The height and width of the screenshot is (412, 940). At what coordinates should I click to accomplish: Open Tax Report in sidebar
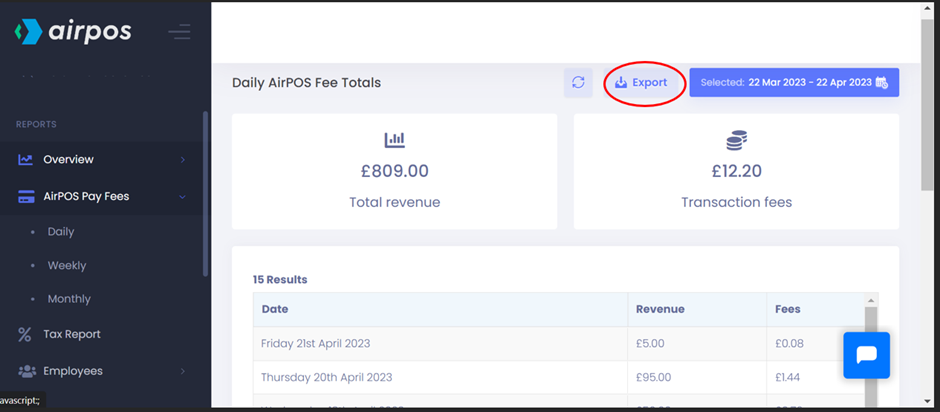point(72,335)
